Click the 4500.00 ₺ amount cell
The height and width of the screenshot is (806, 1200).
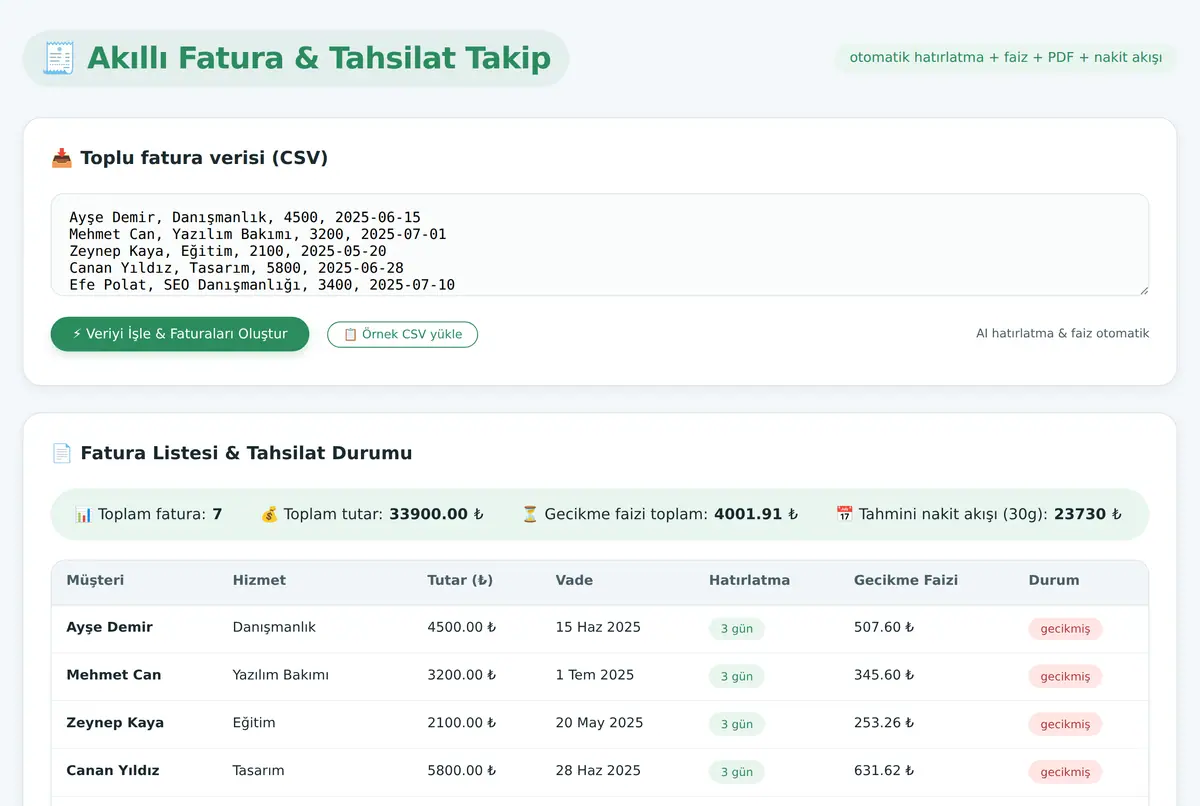point(462,627)
